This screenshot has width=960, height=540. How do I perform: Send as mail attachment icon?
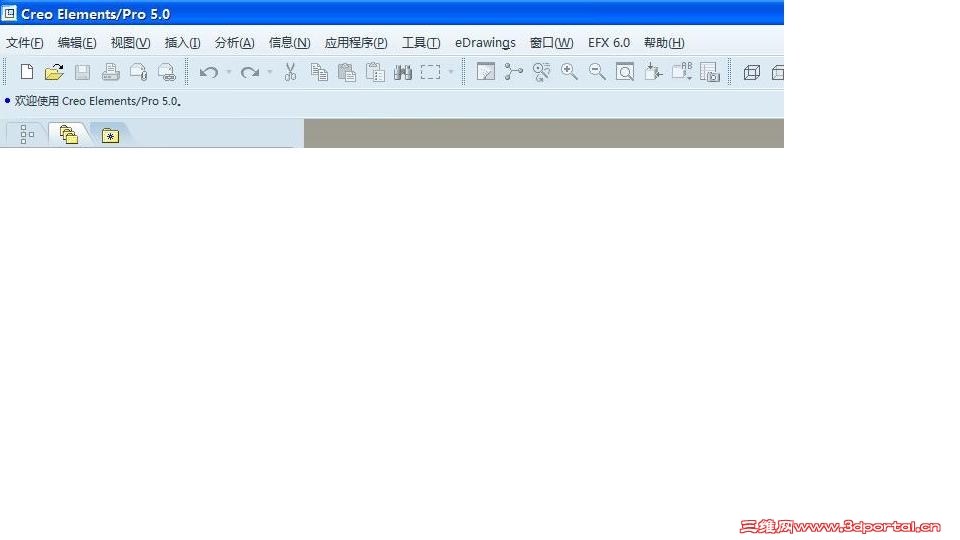[x=138, y=72]
